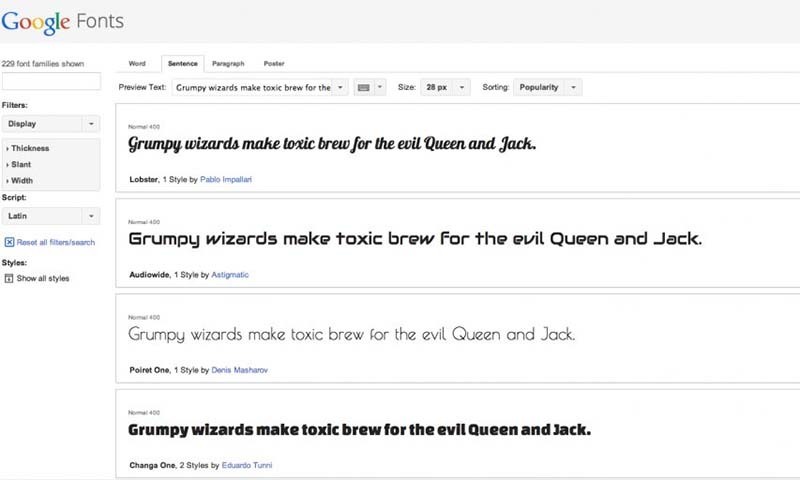
Task: Switch to the Sentence tab
Action: [183, 64]
